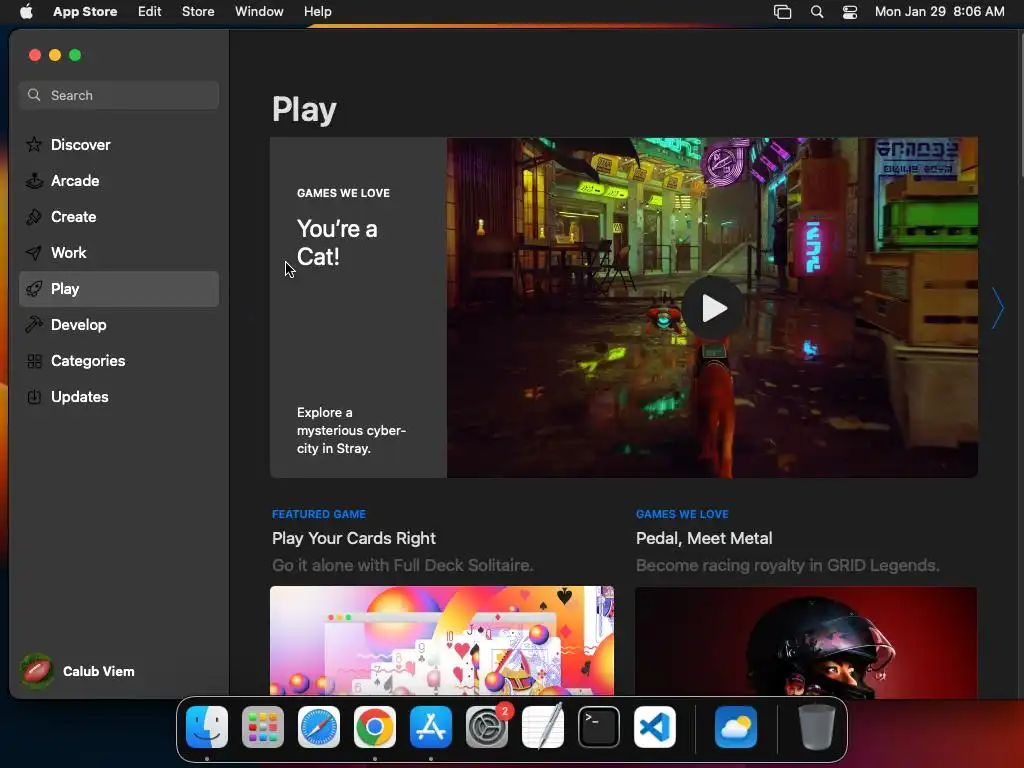Switch to the Create section
This screenshot has height=768, width=1024.
pos(119,217)
